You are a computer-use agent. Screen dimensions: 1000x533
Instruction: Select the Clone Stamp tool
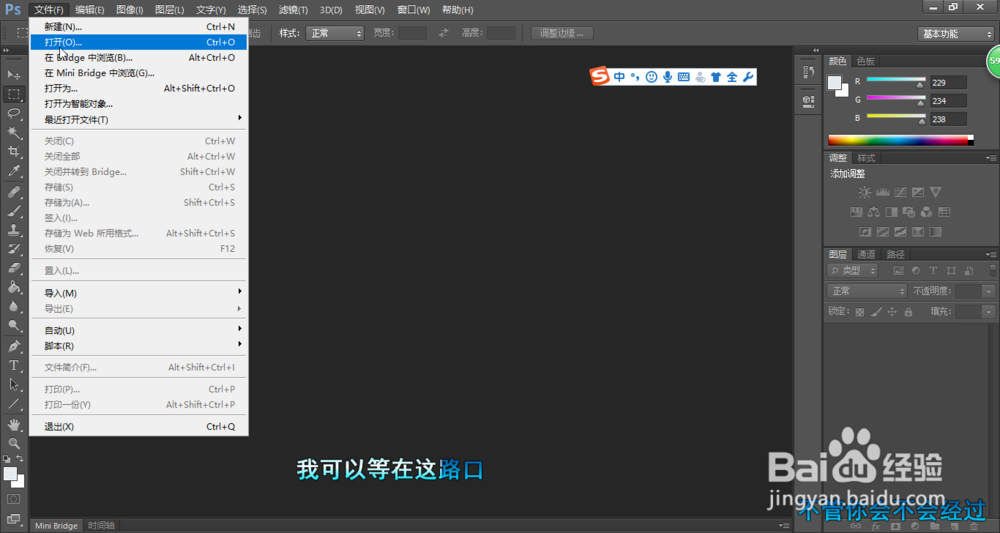[13, 230]
